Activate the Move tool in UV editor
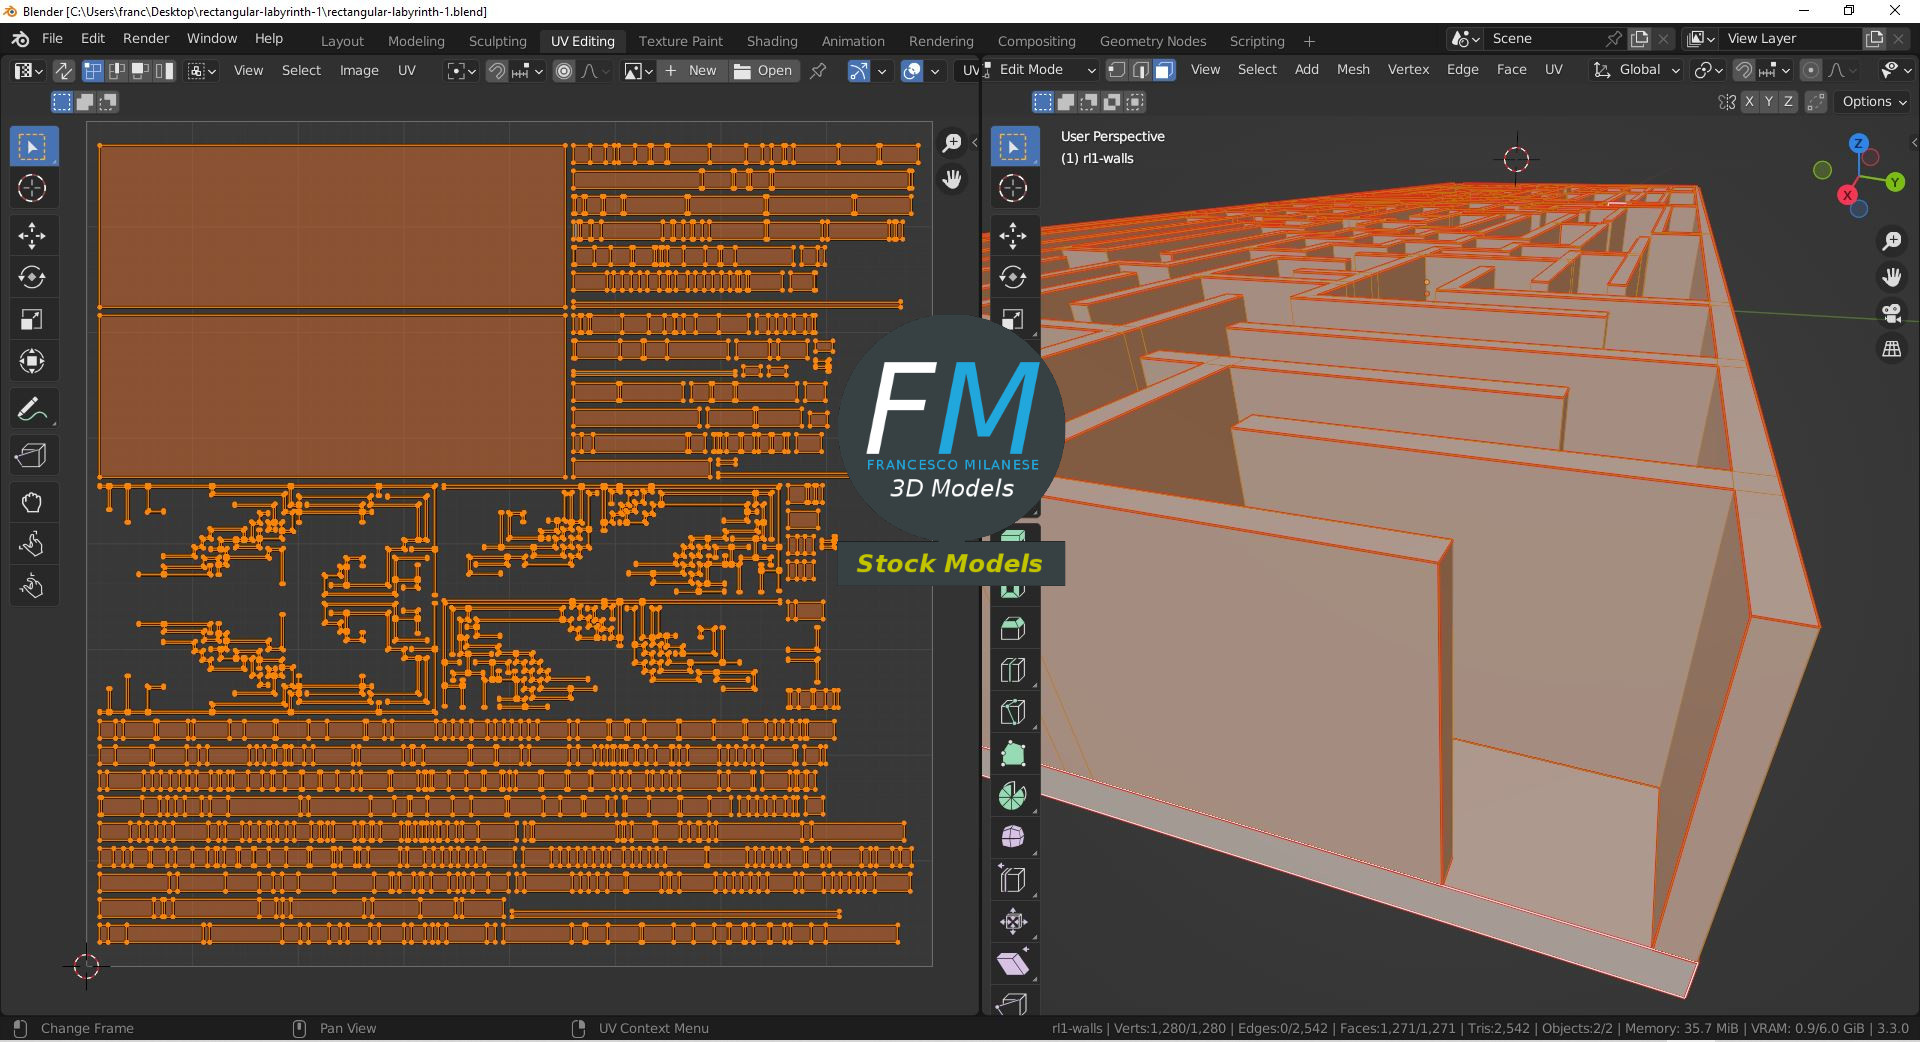Viewport: 1920px width, 1042px height. pyautogui.click(x=32, y=236)
